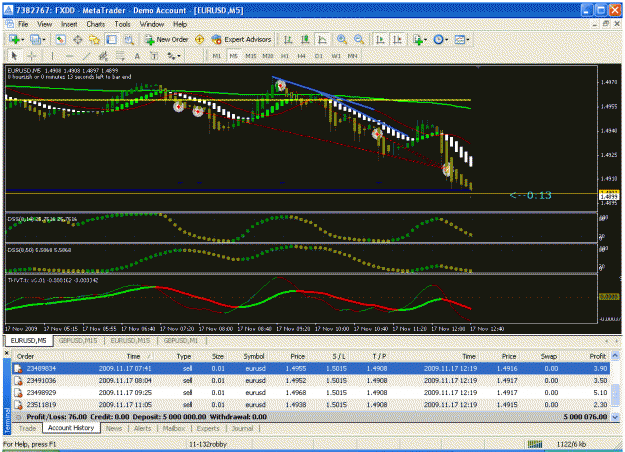Switch chart to MN timeframe
Screen dimensions: 625x452
pos(352,56)
